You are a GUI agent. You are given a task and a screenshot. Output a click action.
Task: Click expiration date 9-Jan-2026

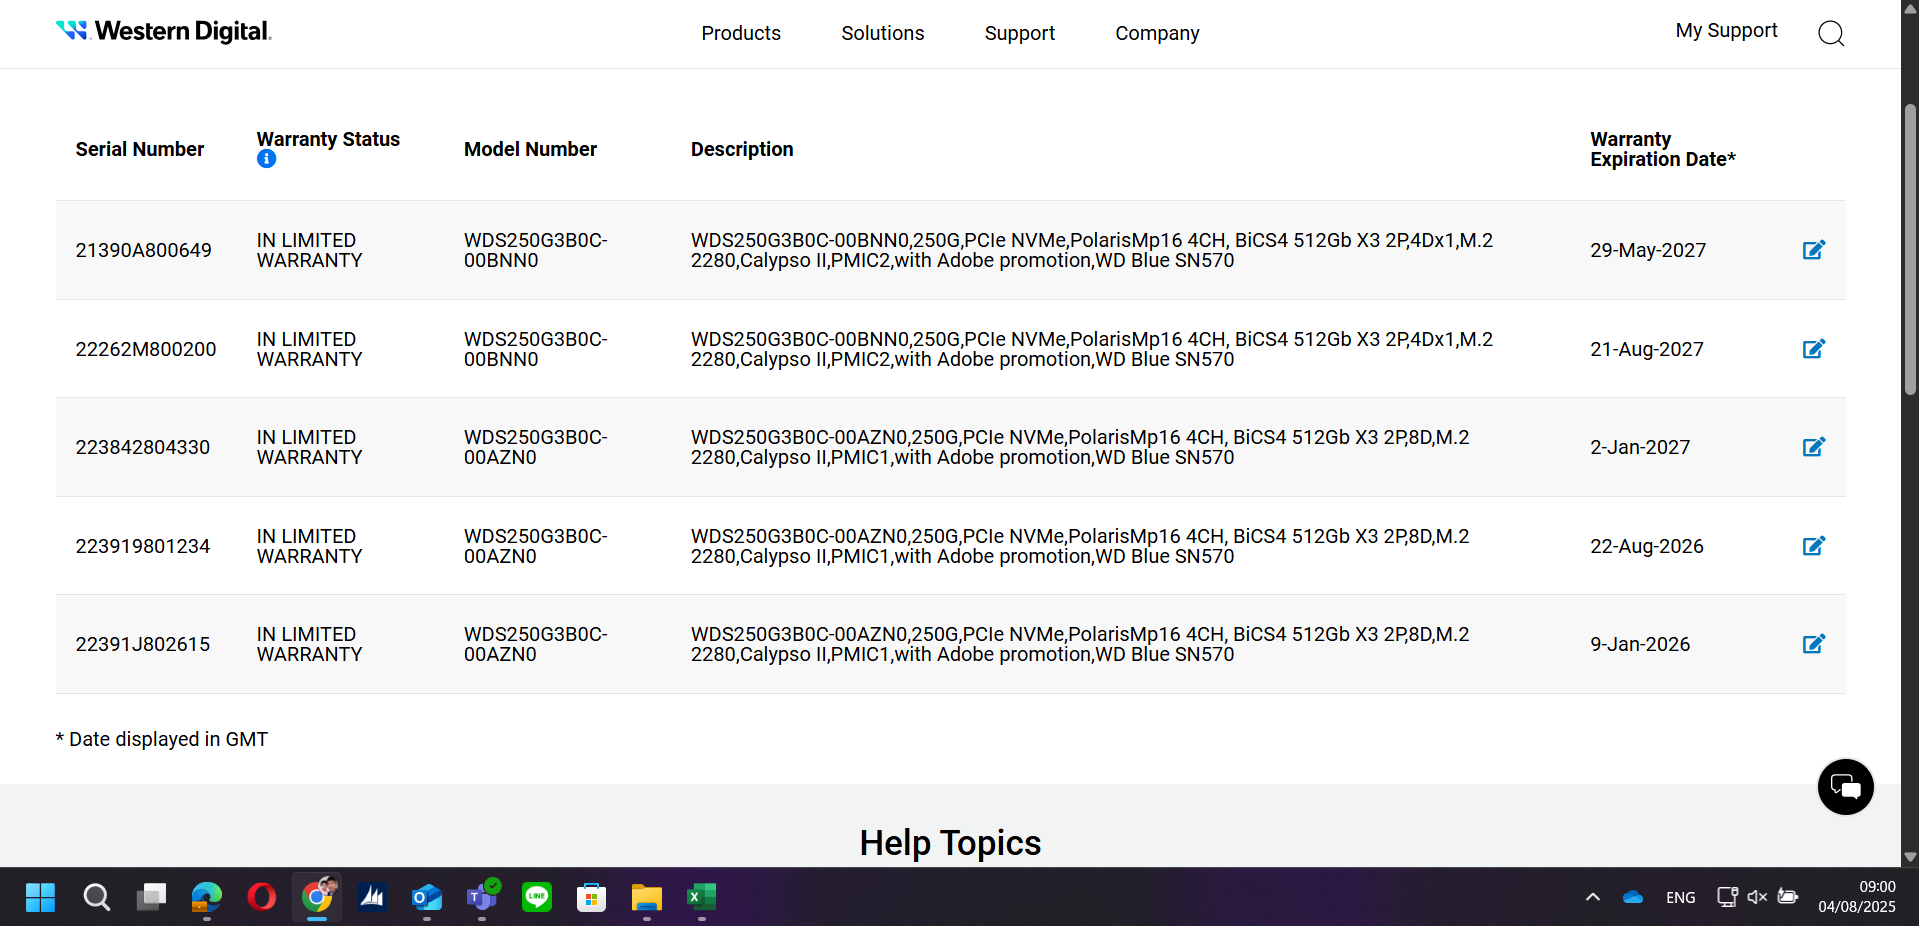pyautogui.click(x=1640, y=644)
